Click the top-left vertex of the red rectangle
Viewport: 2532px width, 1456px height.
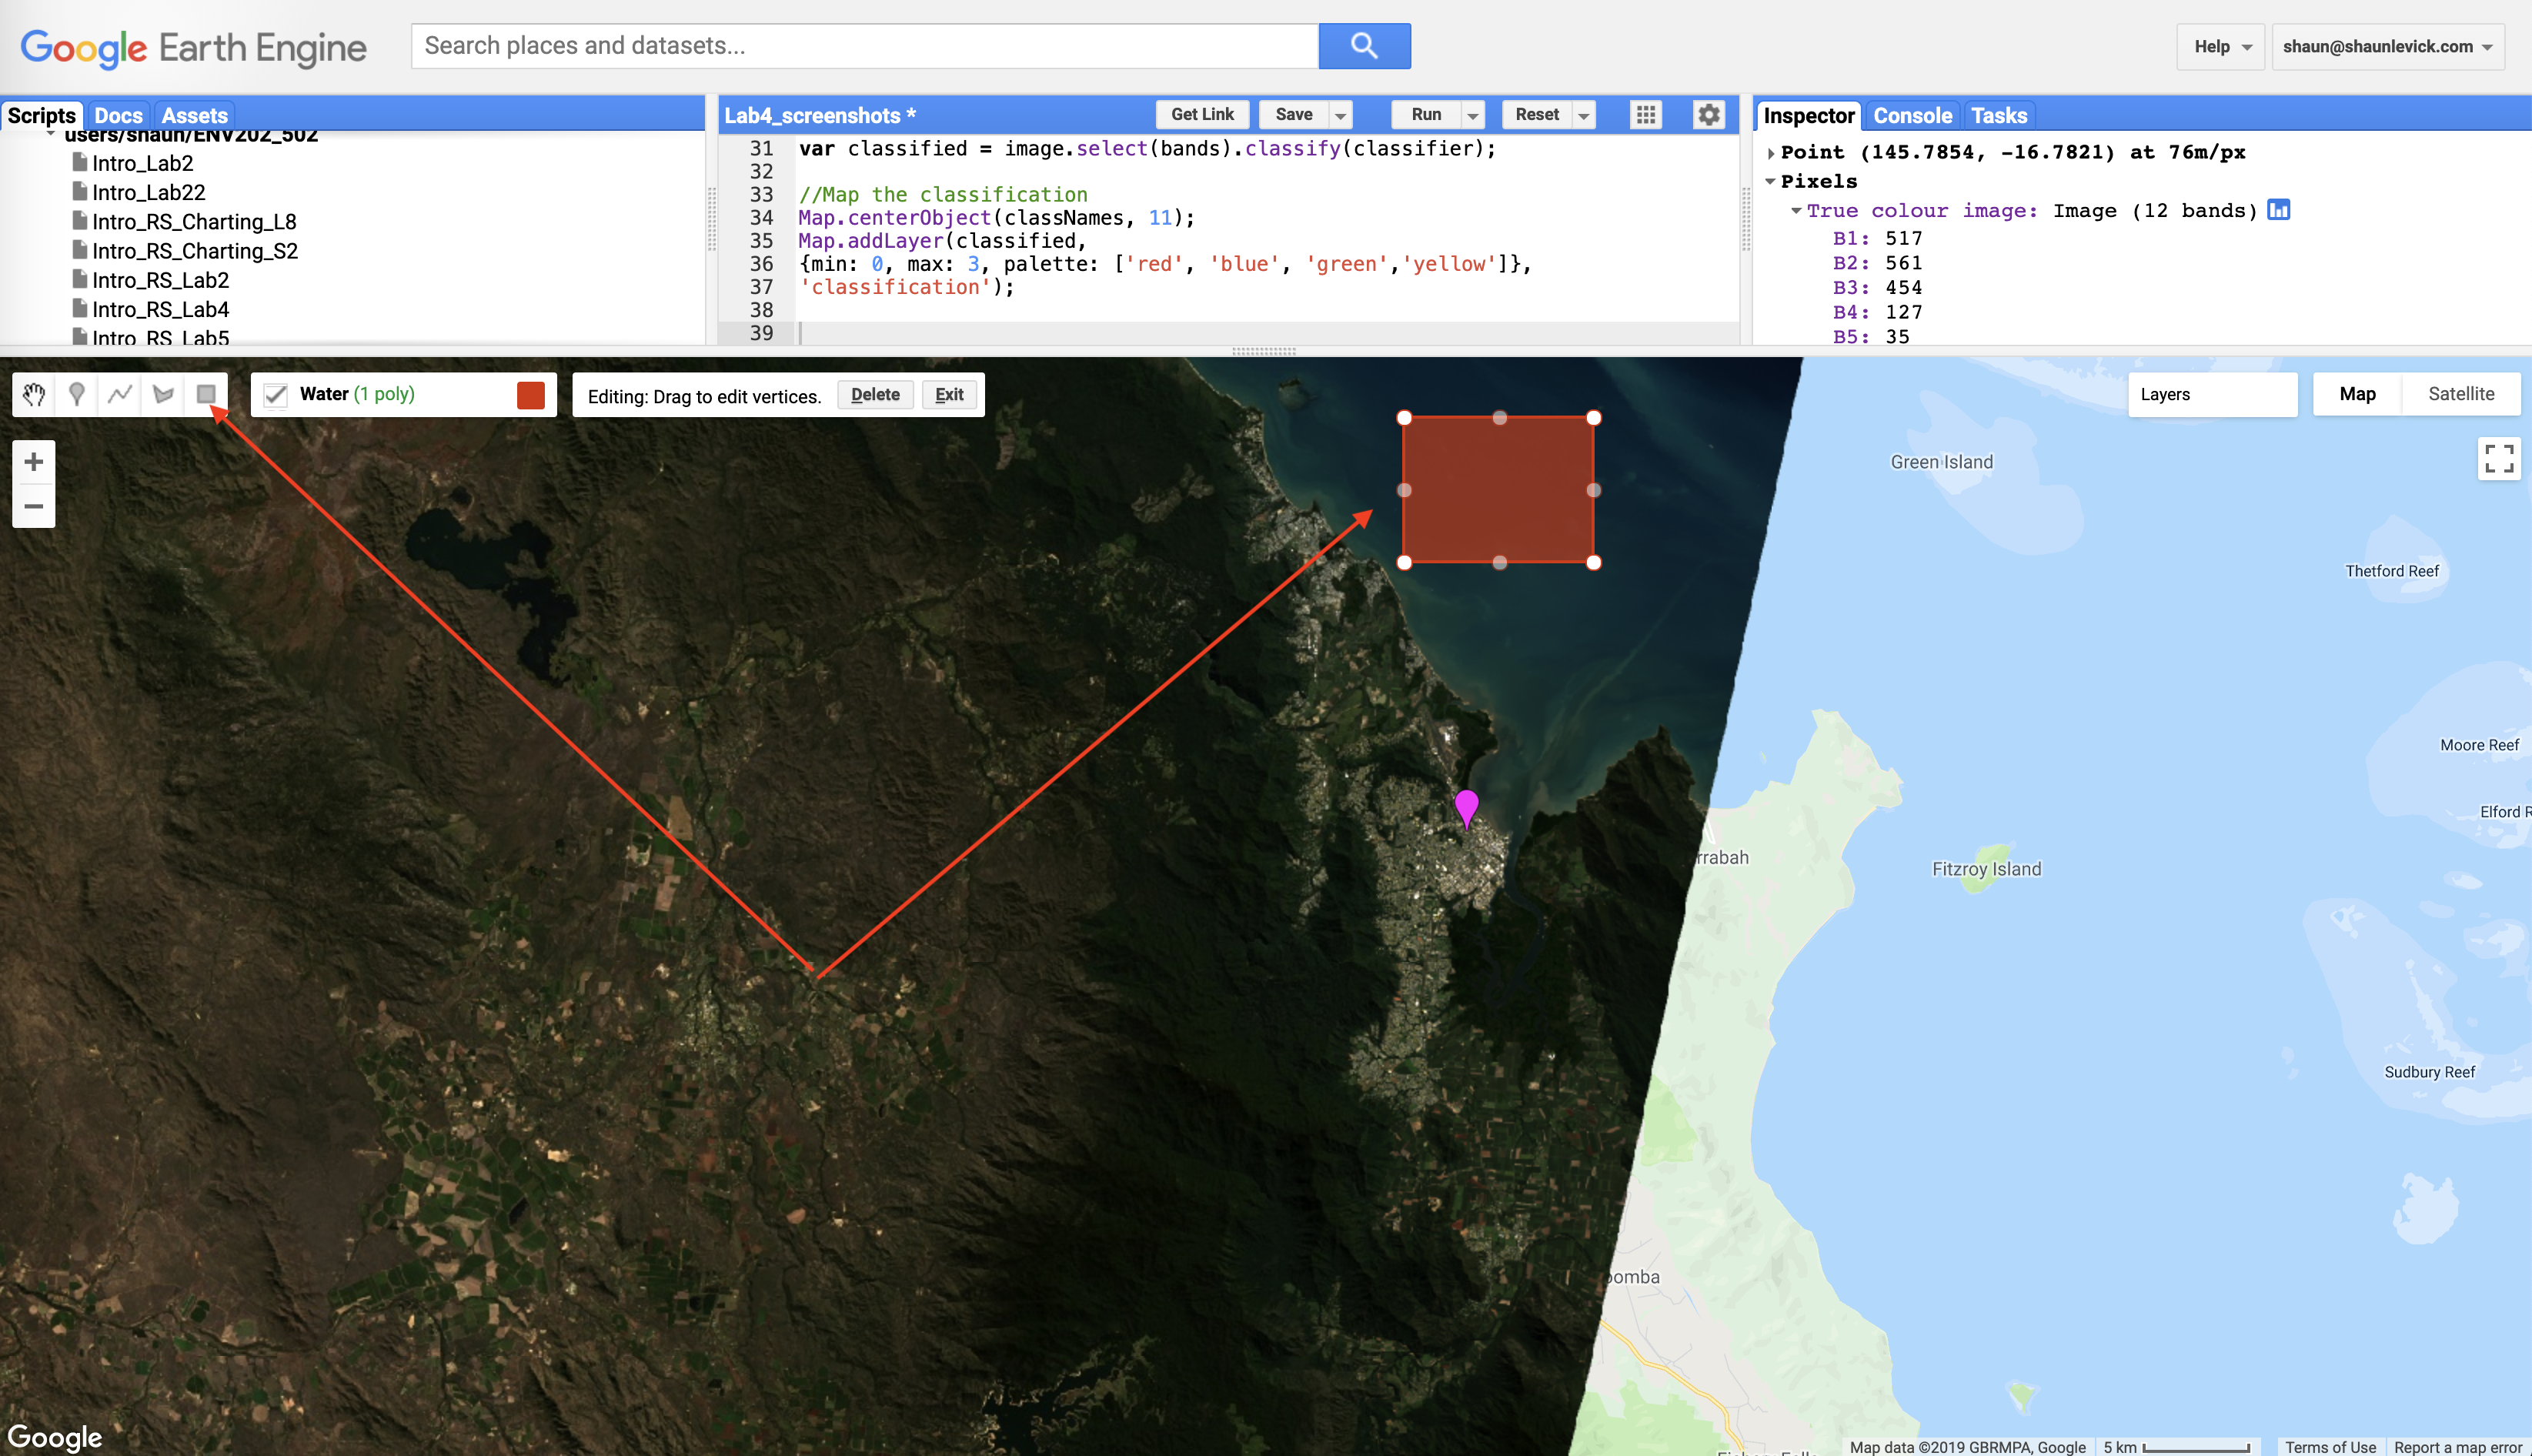pyautogui.click(x=1404, y=418)
